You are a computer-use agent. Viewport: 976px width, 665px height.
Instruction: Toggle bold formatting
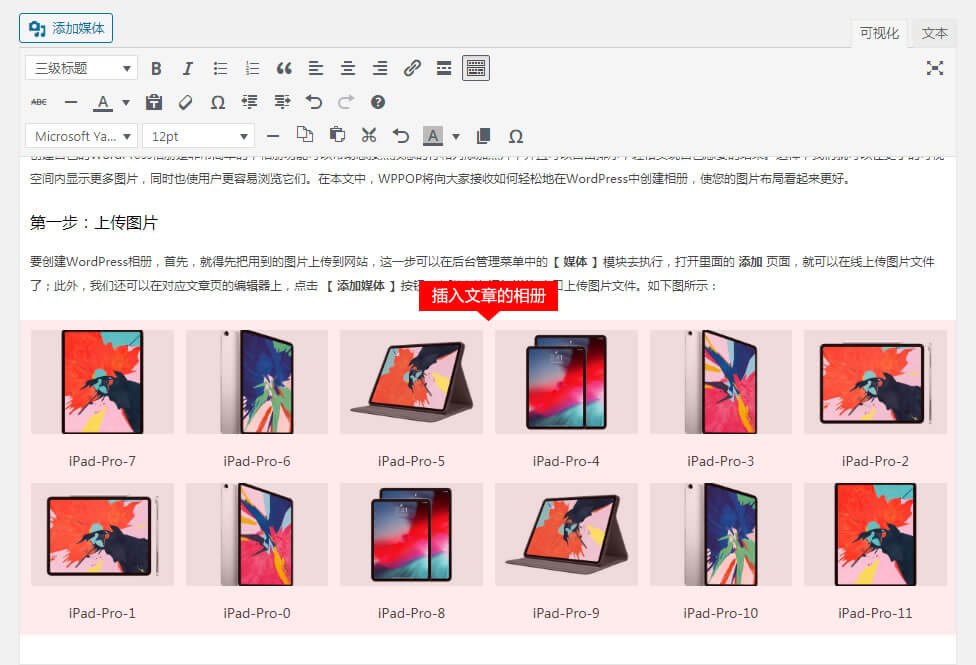[156, 68]
